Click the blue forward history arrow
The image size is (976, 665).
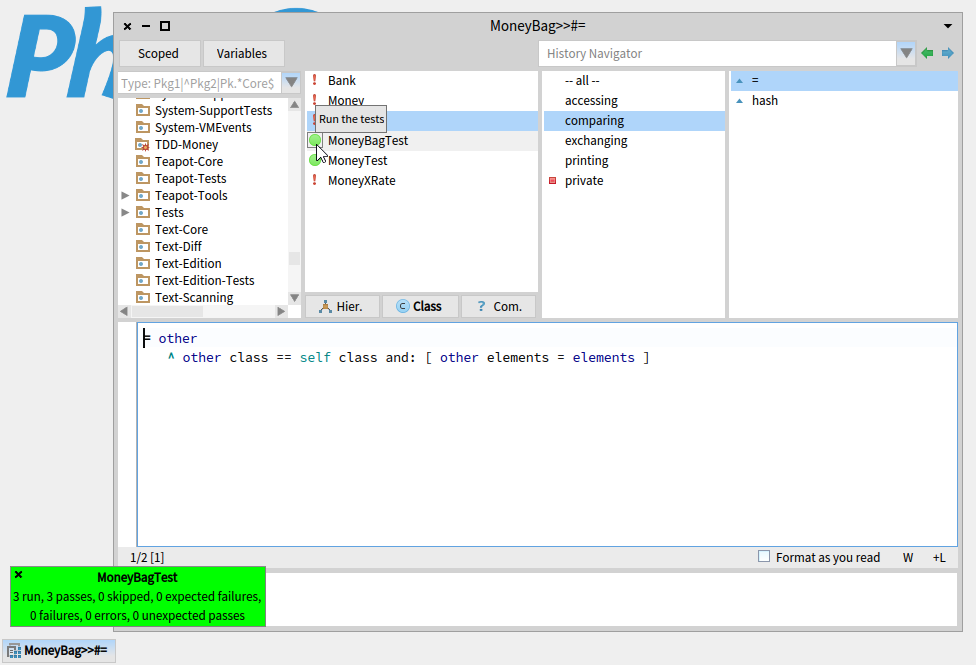point(947,53)
